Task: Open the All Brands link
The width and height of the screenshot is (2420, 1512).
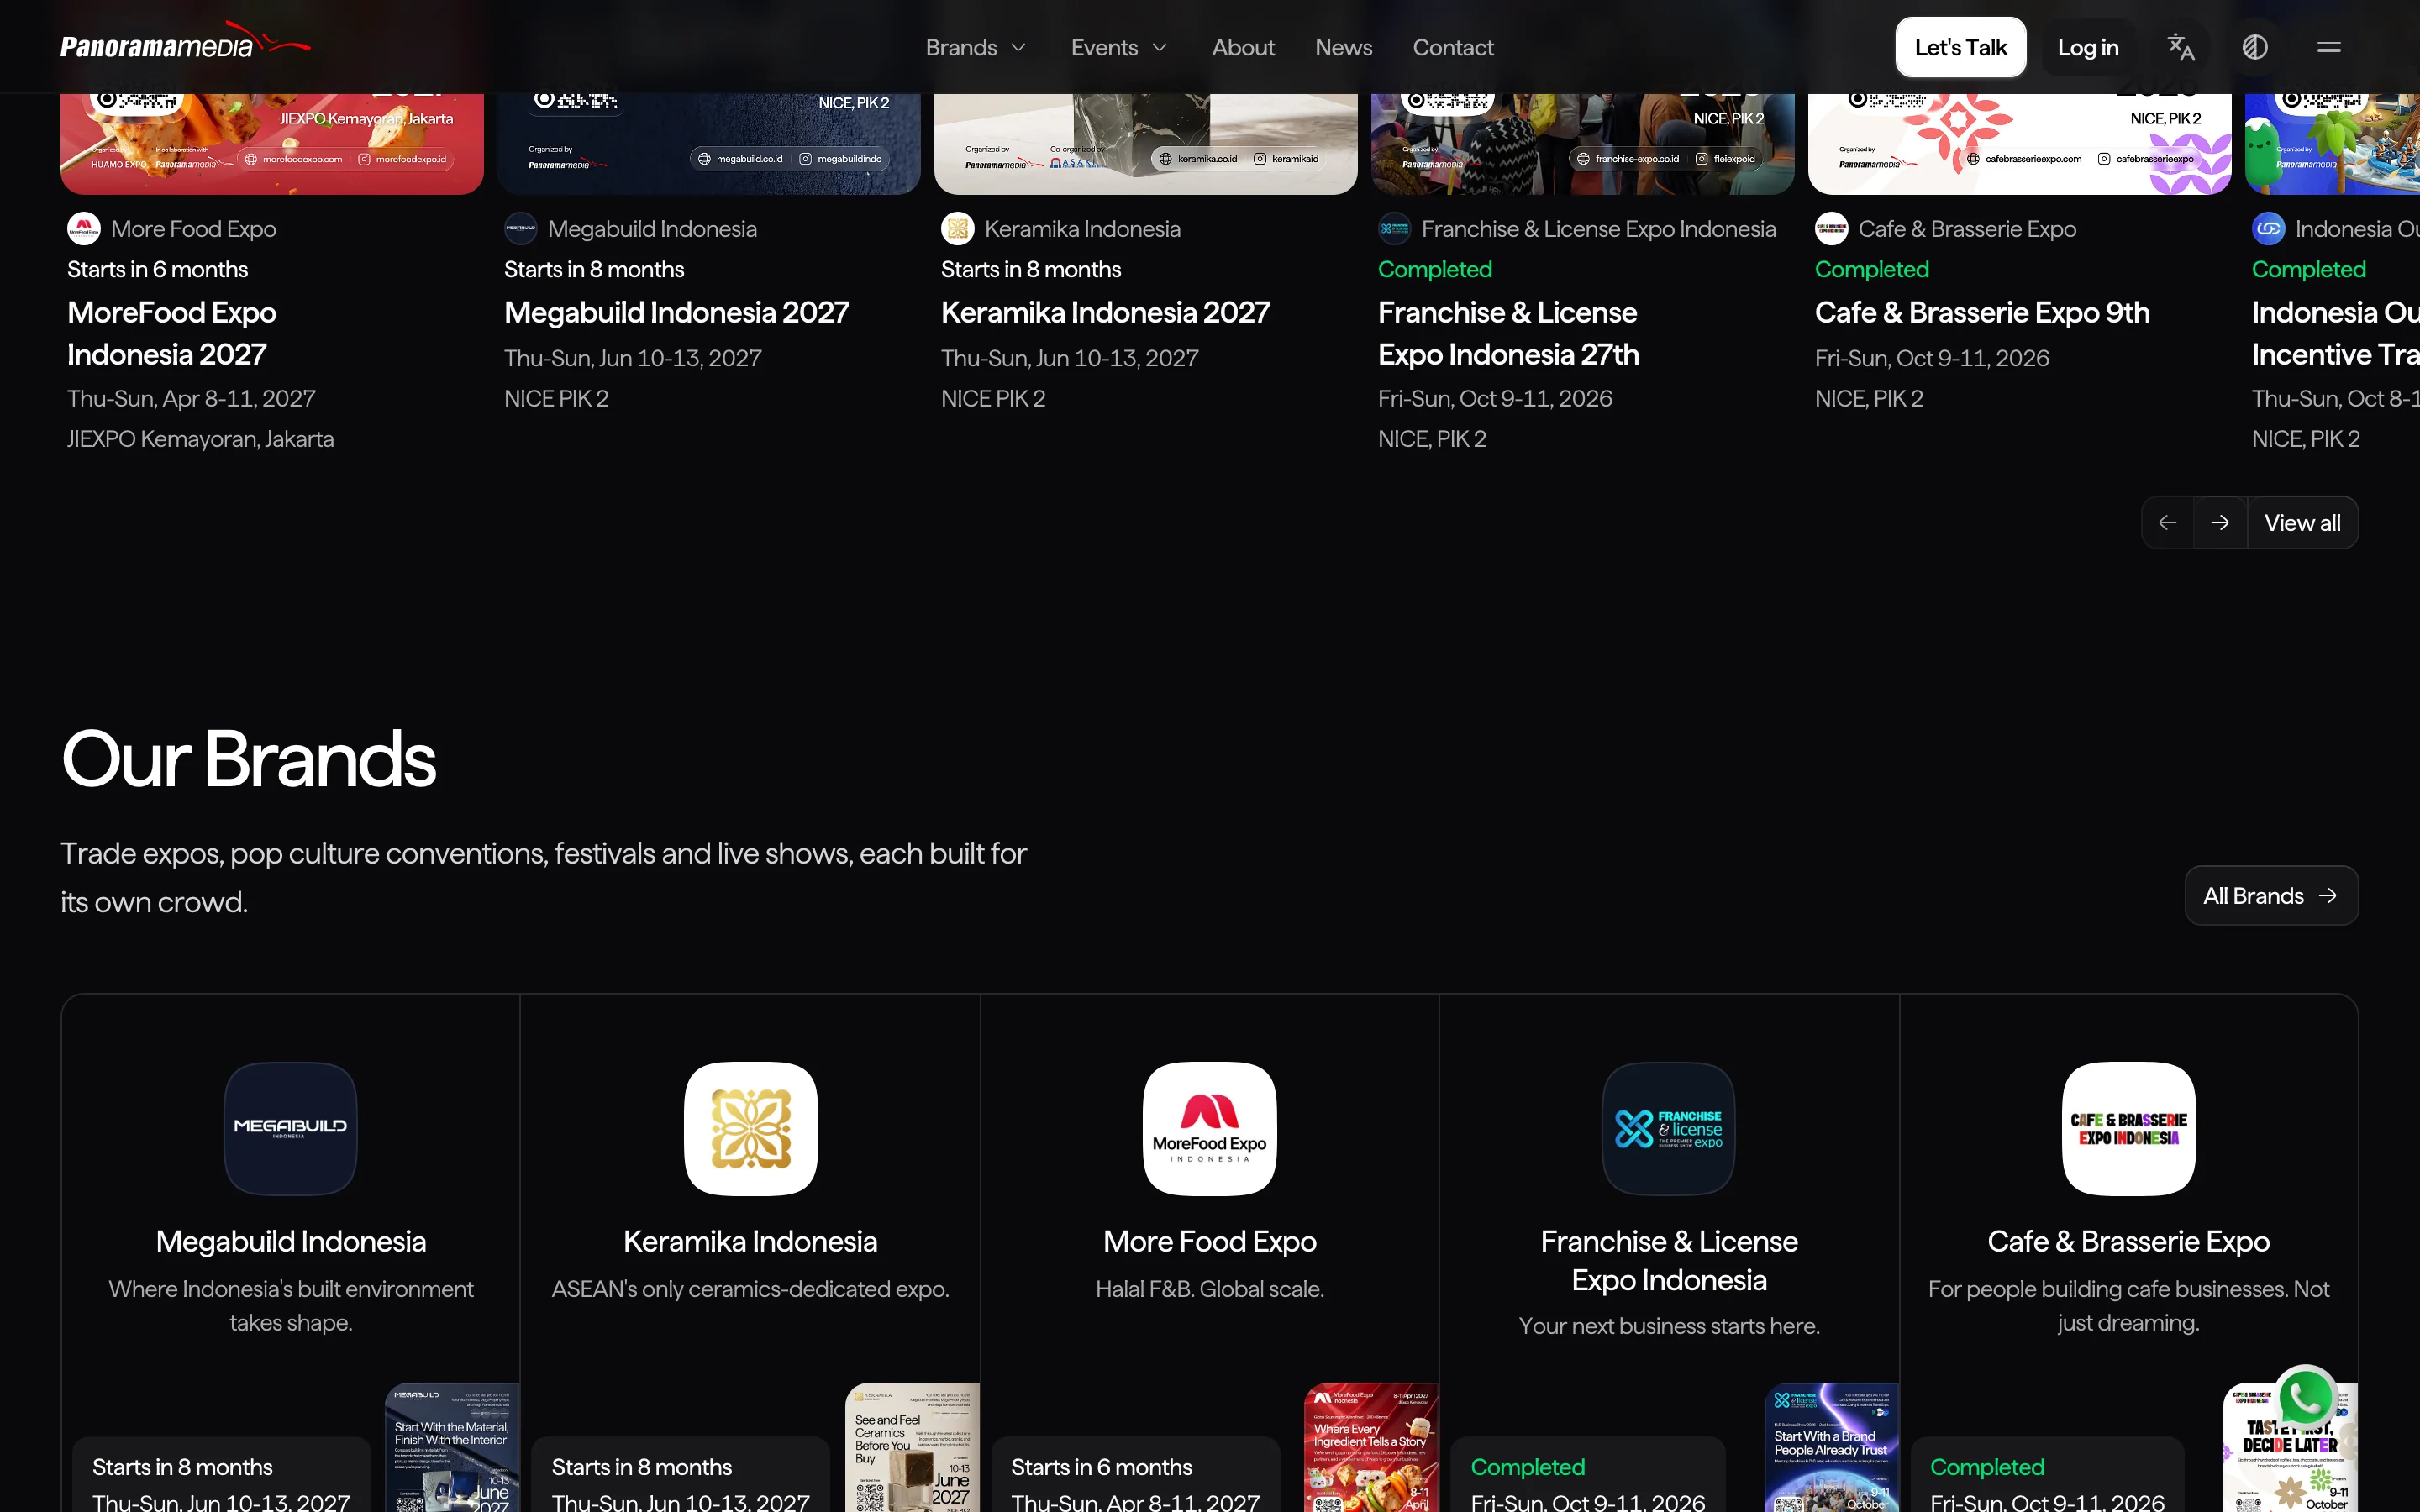Action: coord(2271,896)
